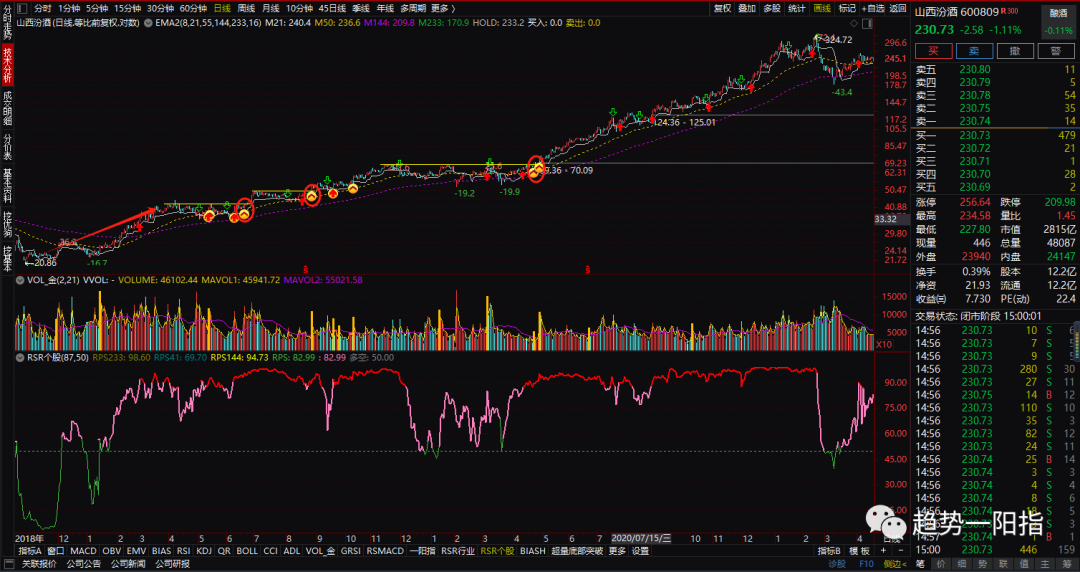
Task: Toggle the 多股 multi-stock view
Action: [x=771, y=8]
